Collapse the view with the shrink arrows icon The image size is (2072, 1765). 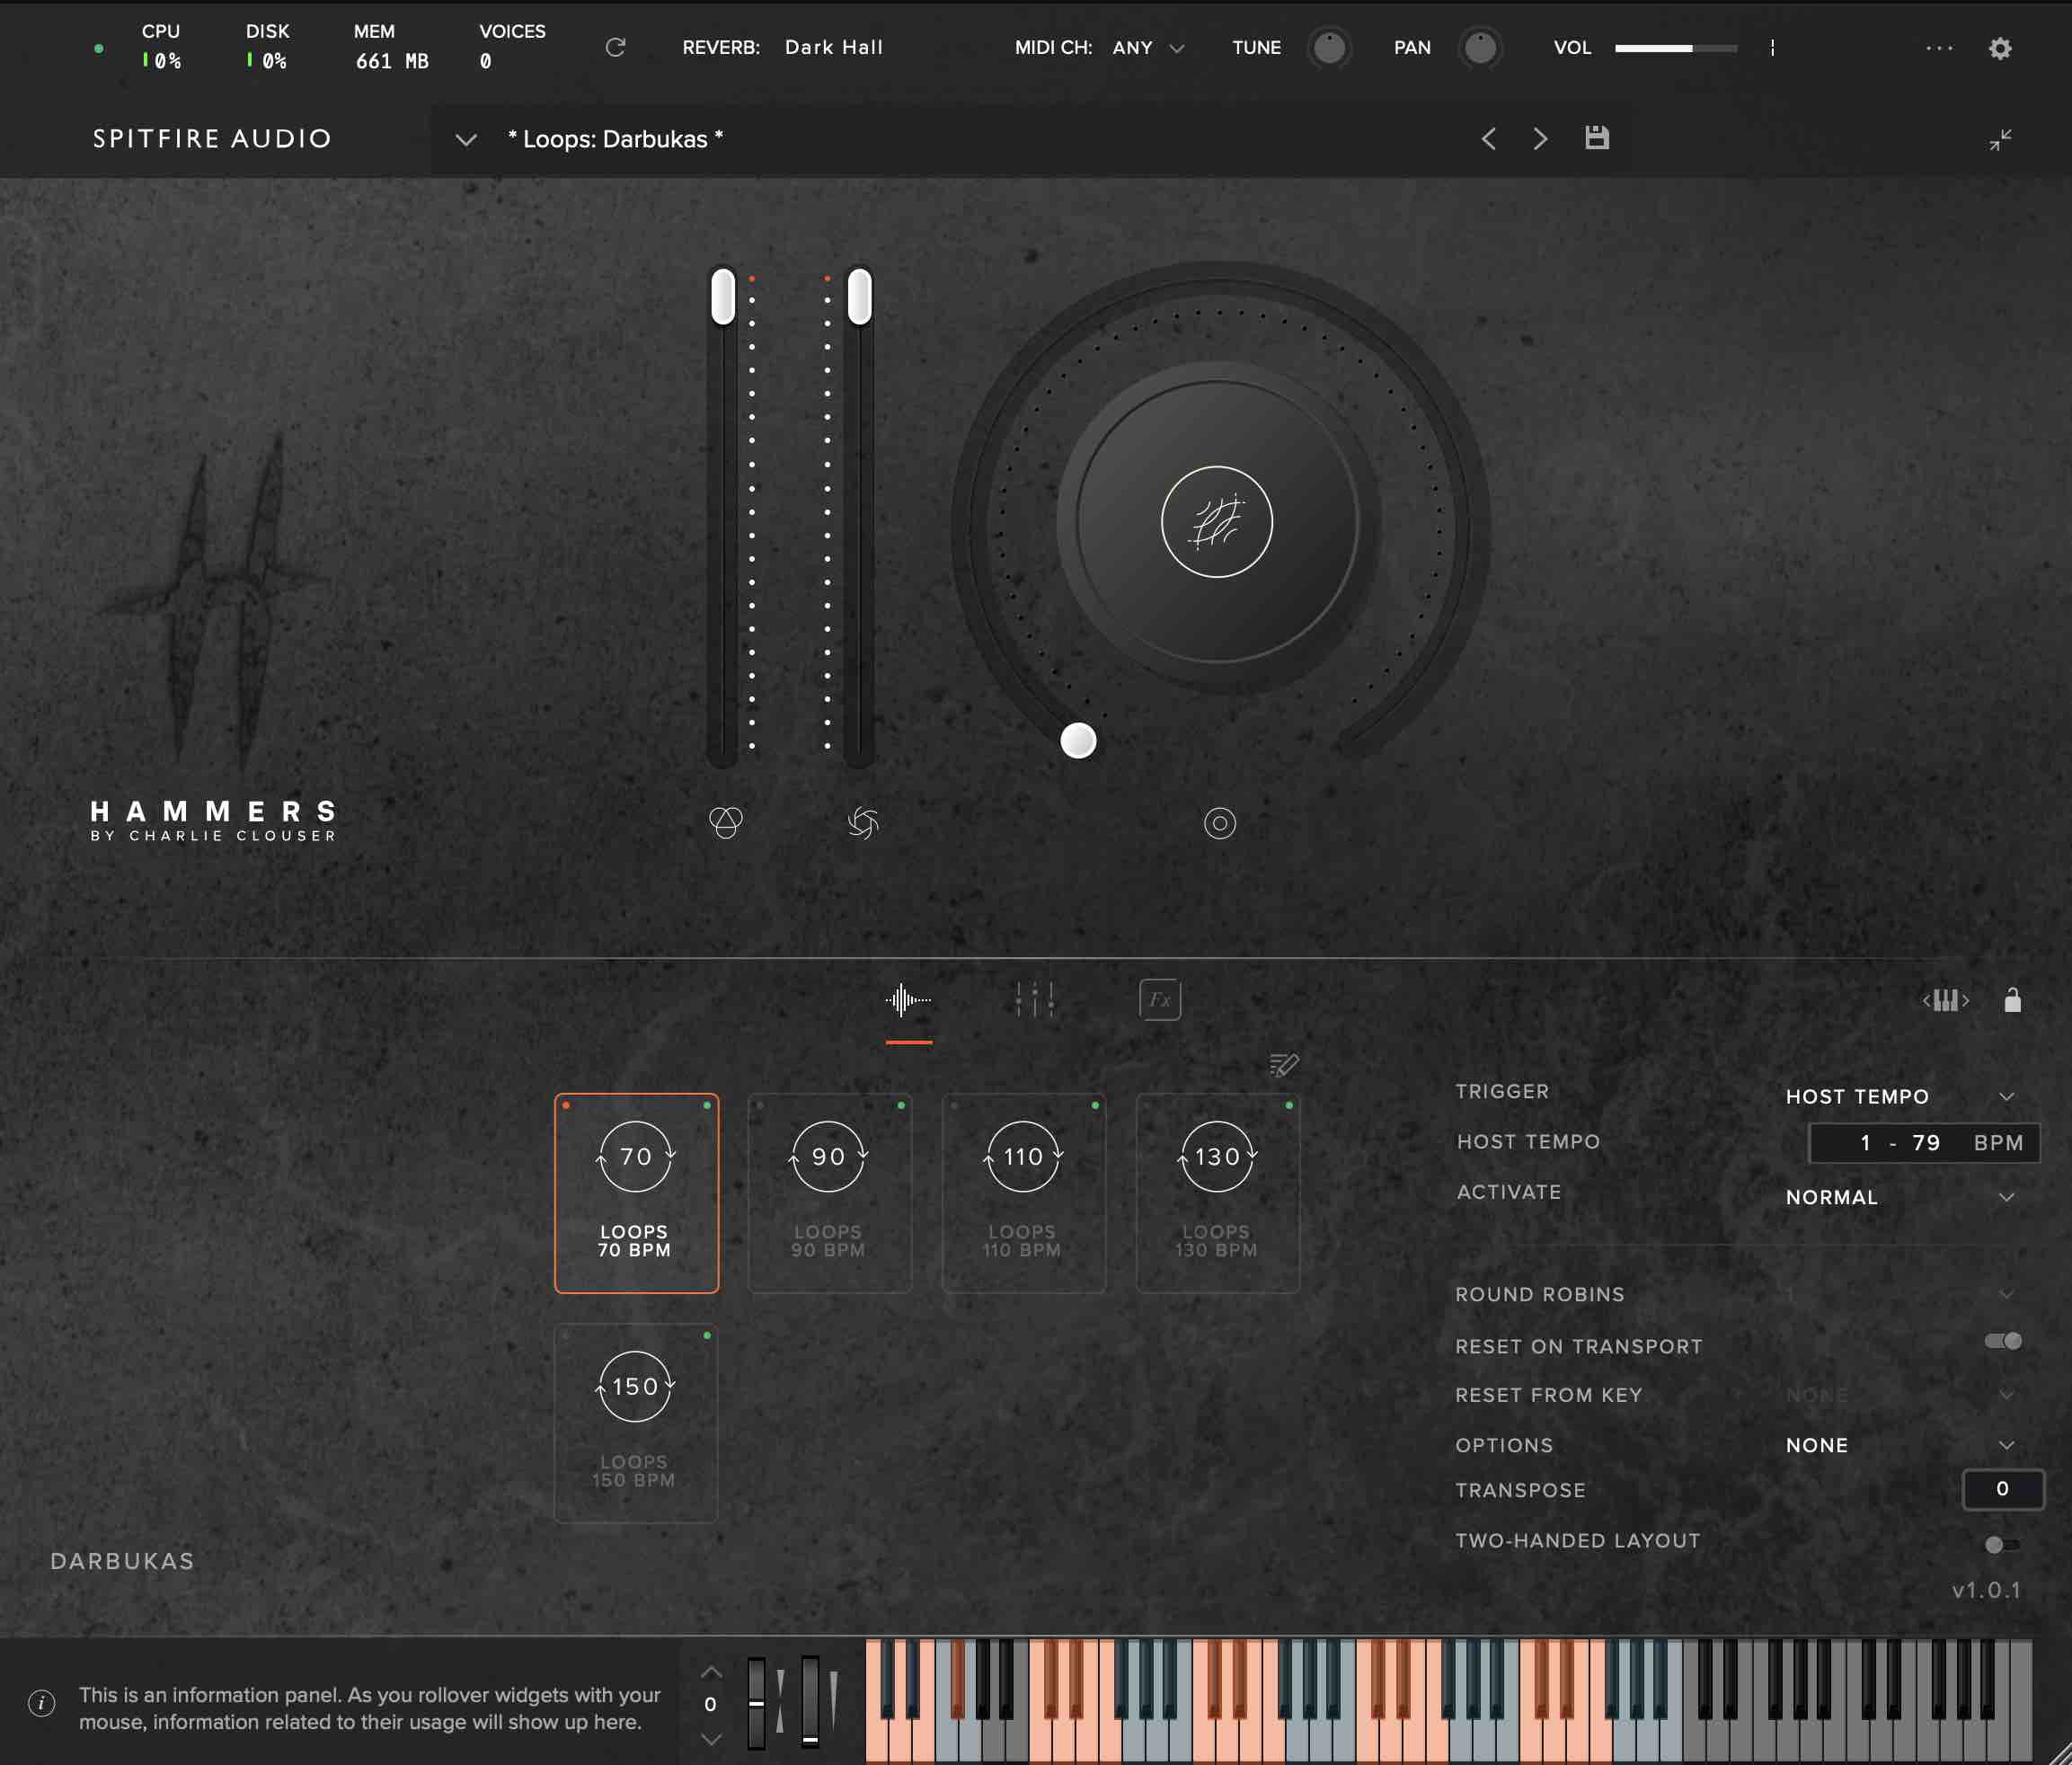point(1999,140)
